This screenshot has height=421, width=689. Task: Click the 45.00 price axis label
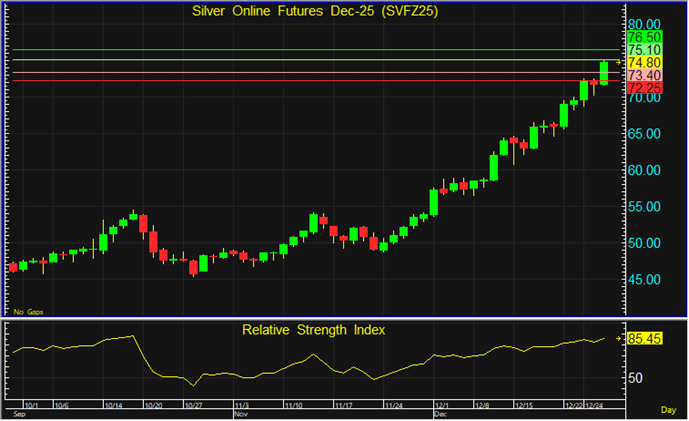[643, 280]
